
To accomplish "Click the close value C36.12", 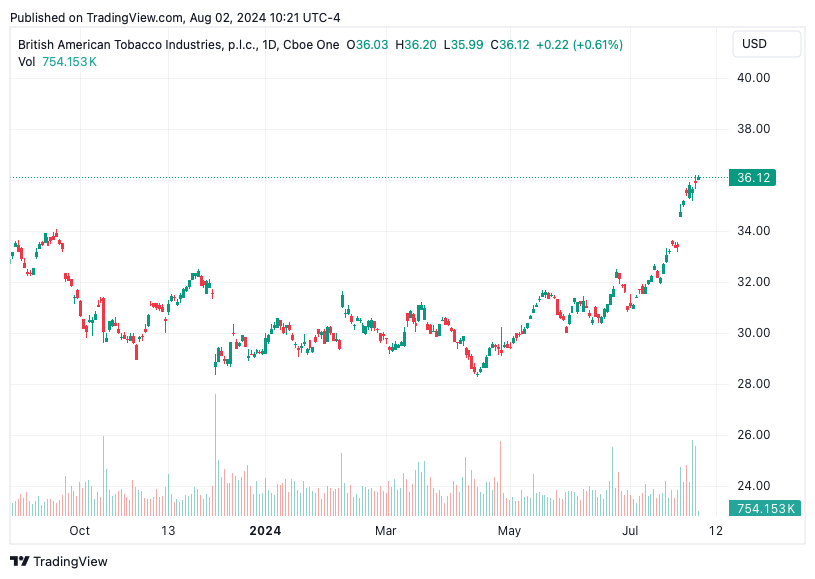I will click(x=510, y=45).
